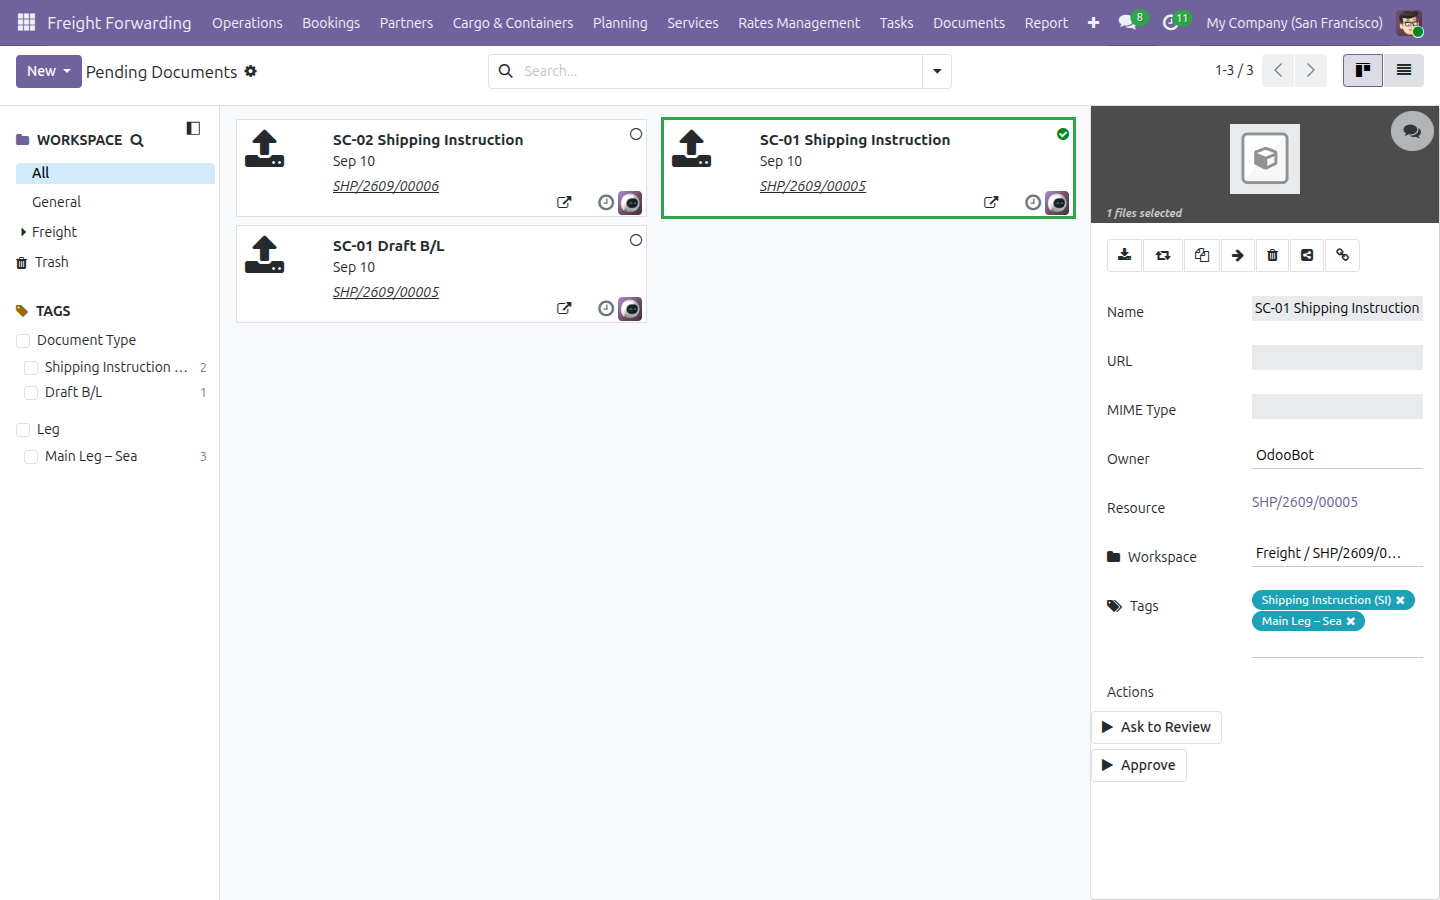Open the Workspace field dropdown
The image size is (1440, 900).
click(x=1337, y=553)
